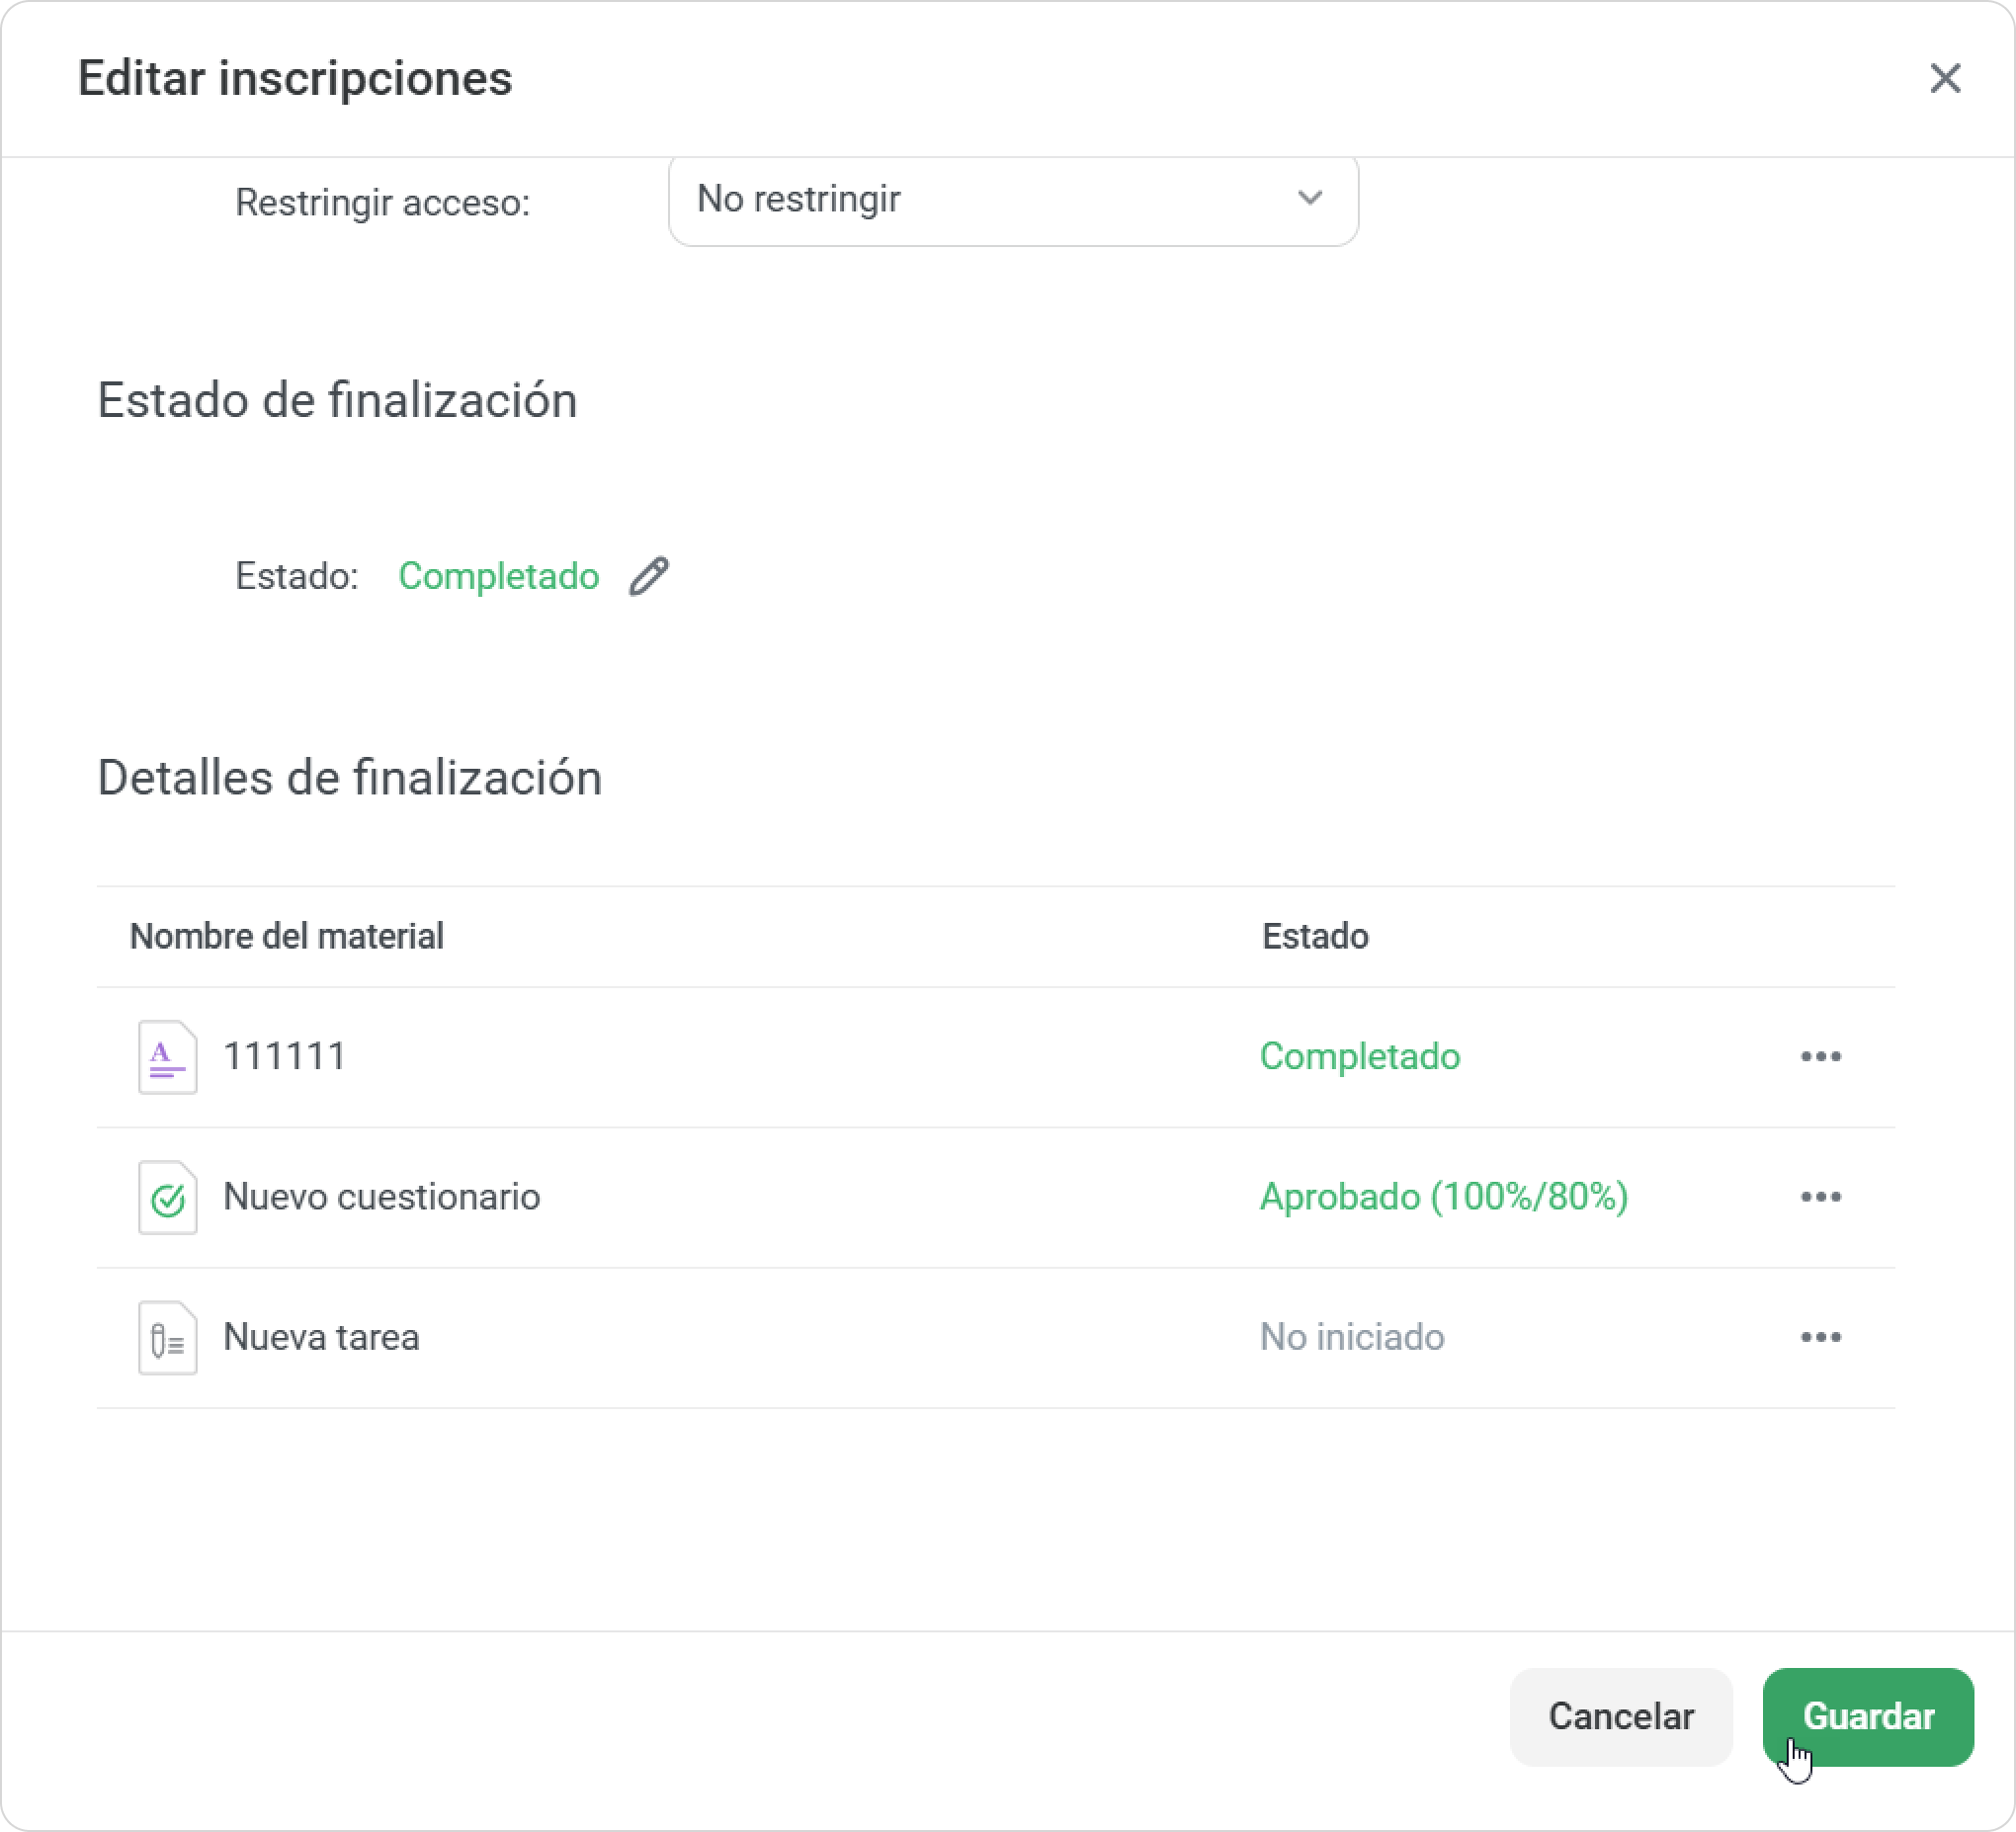This screenshot has width=2016, height=1832.
Task: Select the Nuevo cuestionario material name
Action: coord(381,1197)
